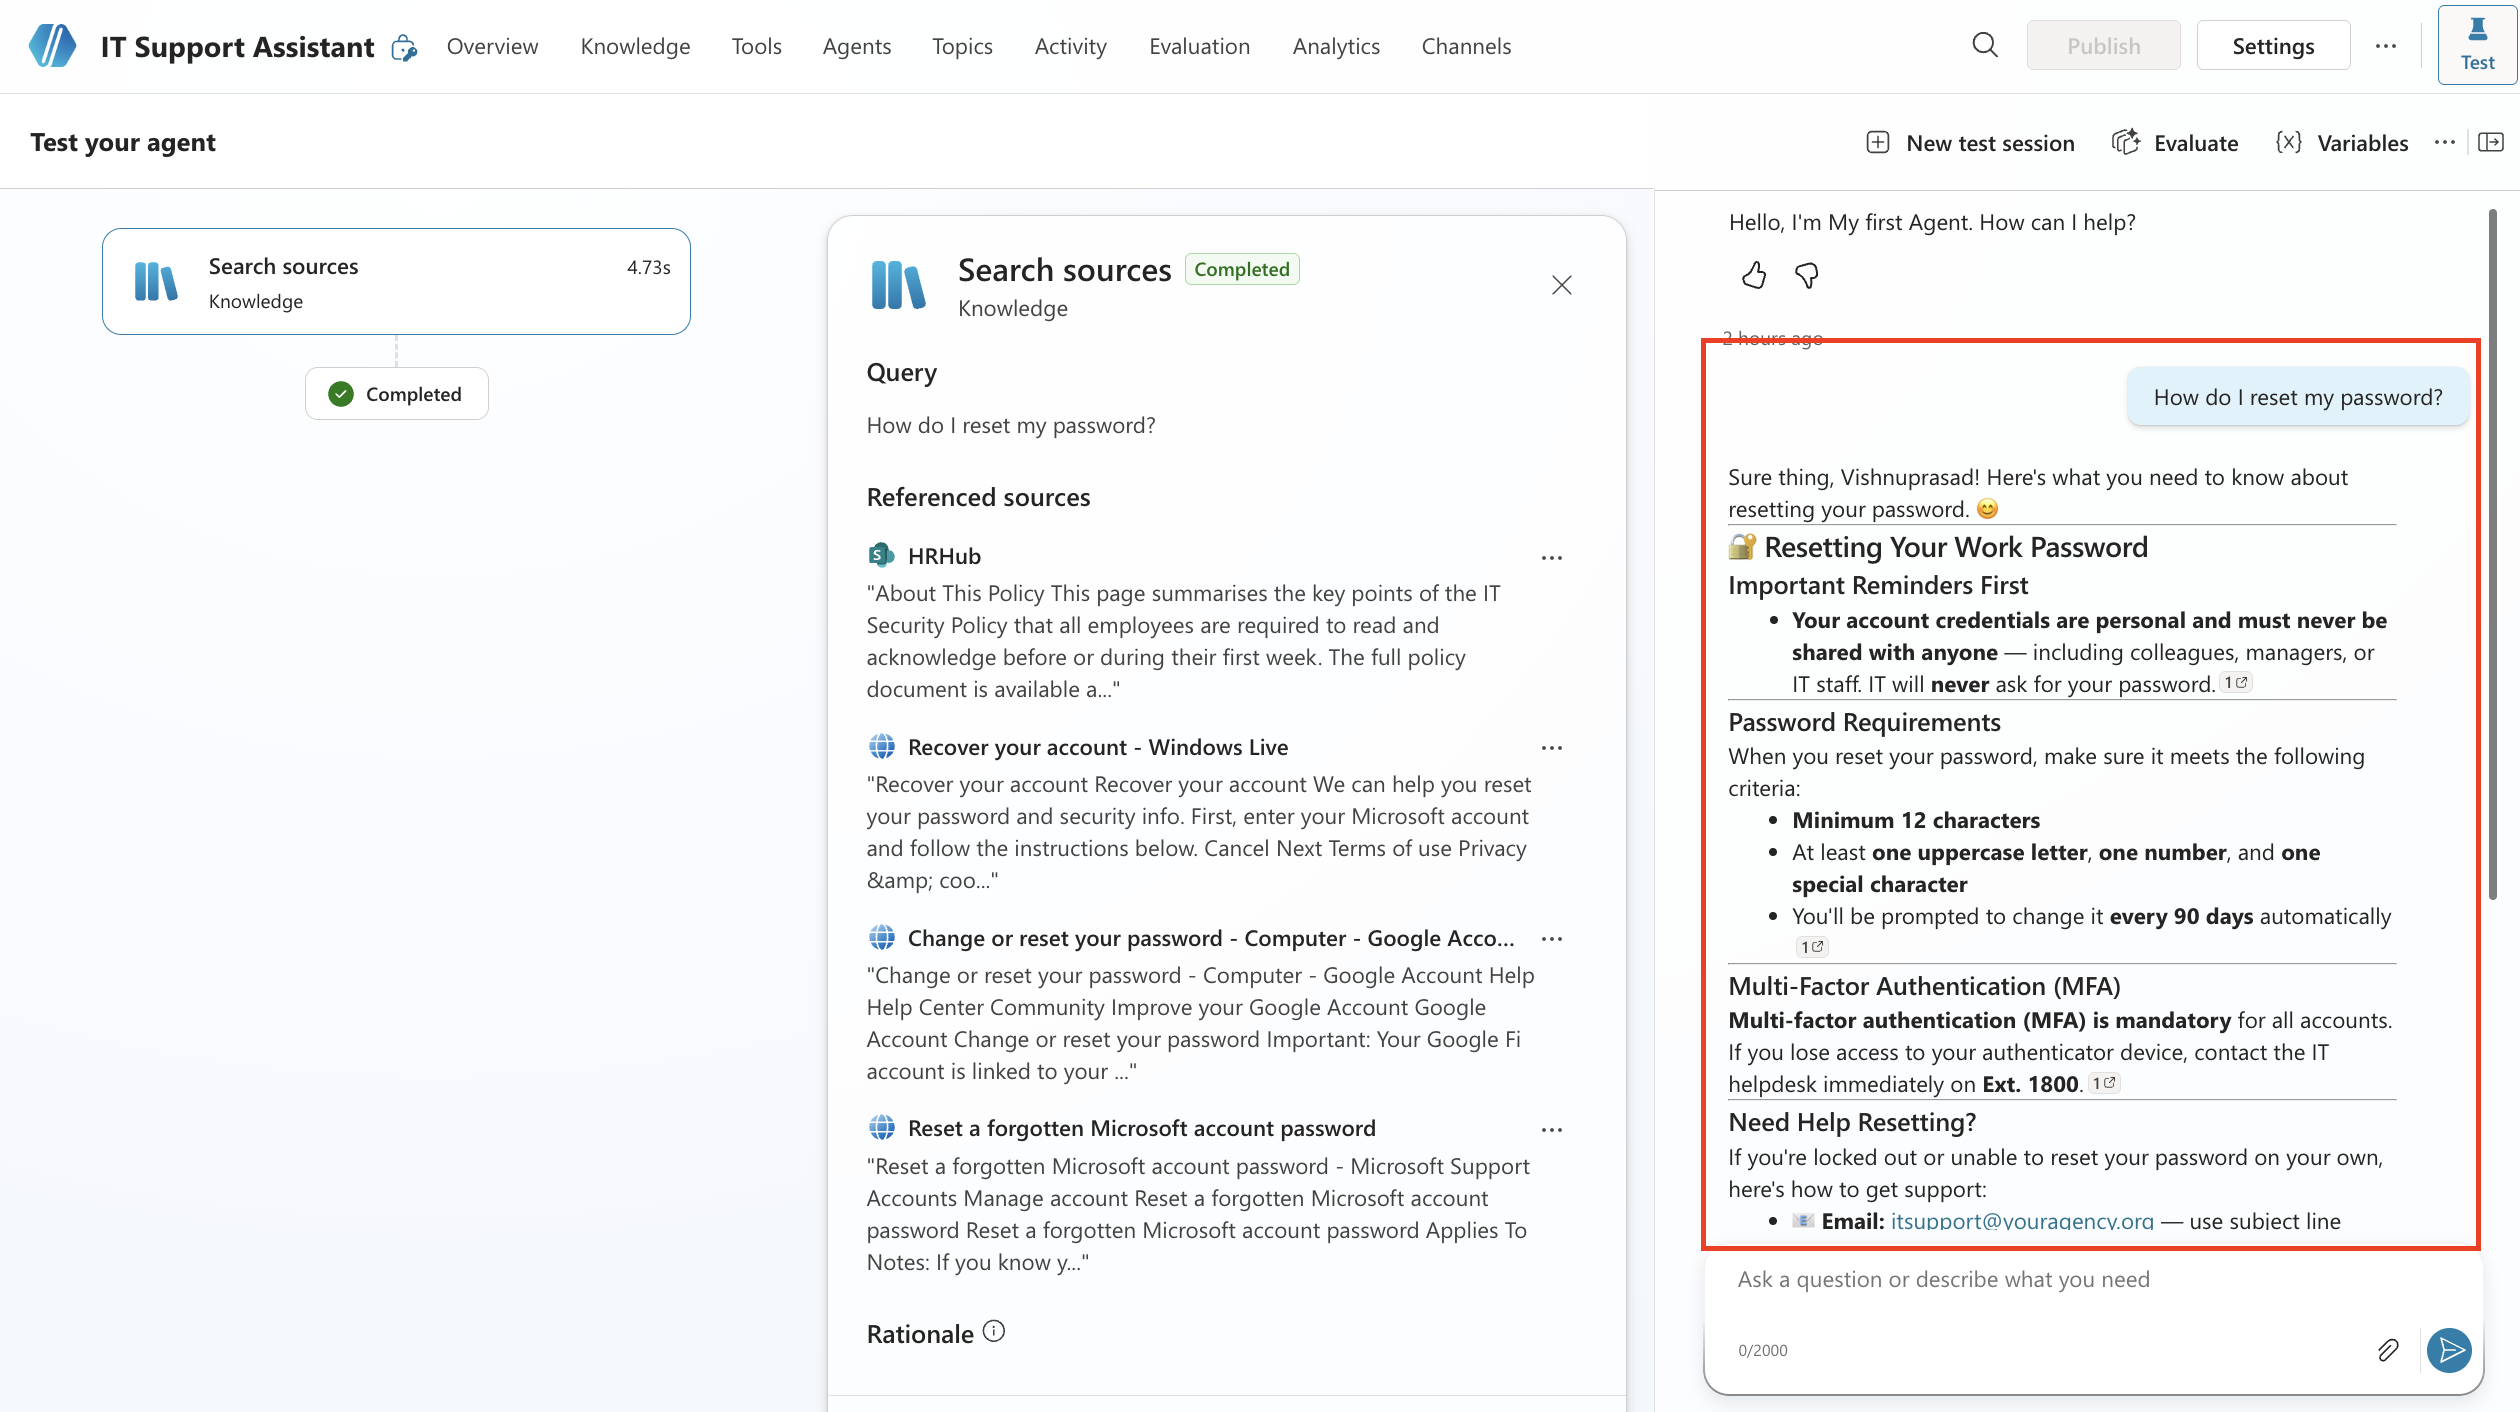Click the Publish button
Image resolution: width=2520 pixels, height=1412 pixels.
2104,46
